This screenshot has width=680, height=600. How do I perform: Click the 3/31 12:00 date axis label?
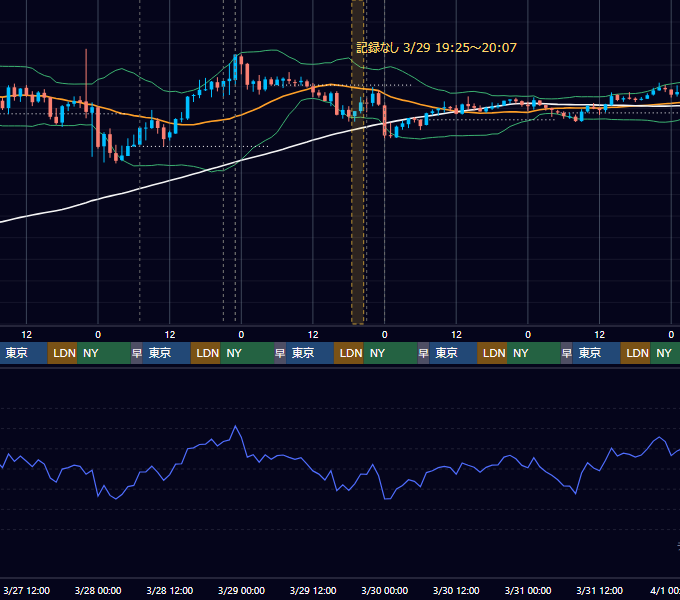tap(599, 590)
